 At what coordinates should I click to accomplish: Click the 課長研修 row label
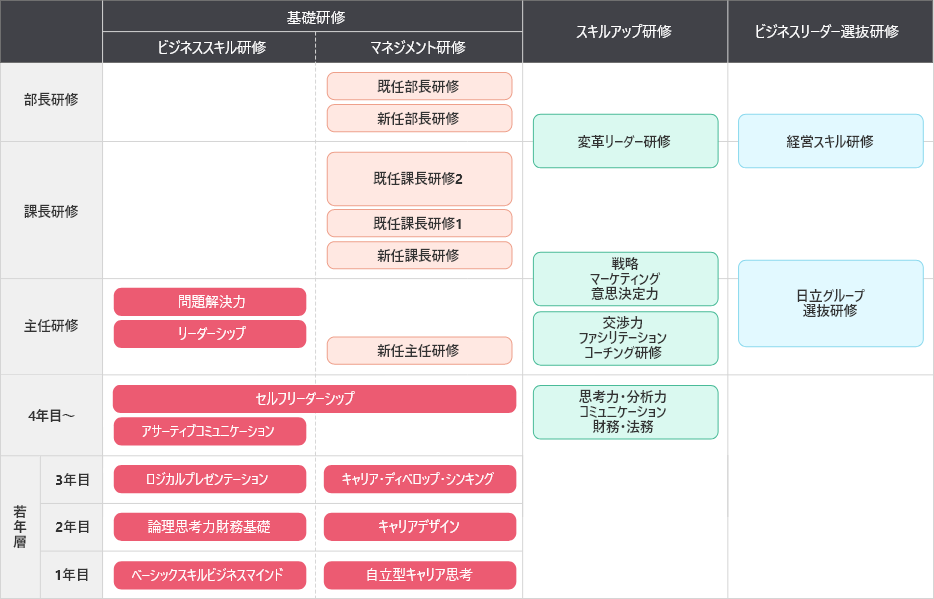pos(51,211)
